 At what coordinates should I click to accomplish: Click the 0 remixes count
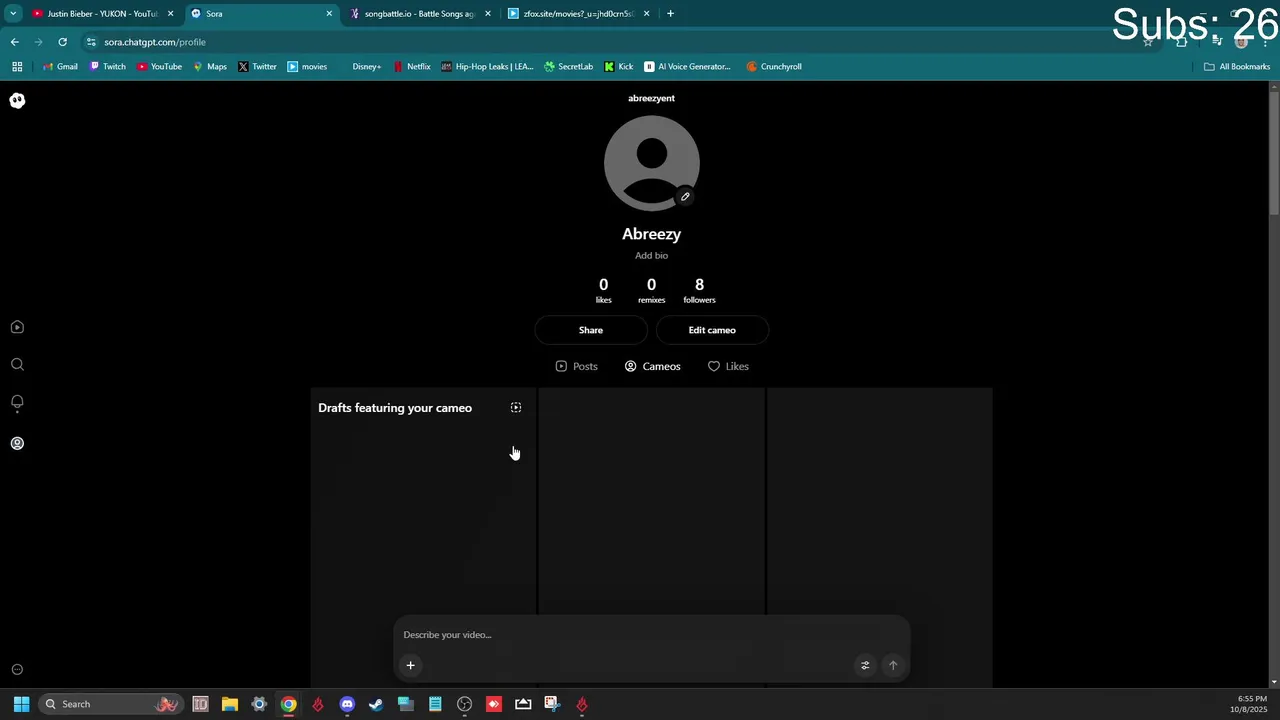click(651, 290)
